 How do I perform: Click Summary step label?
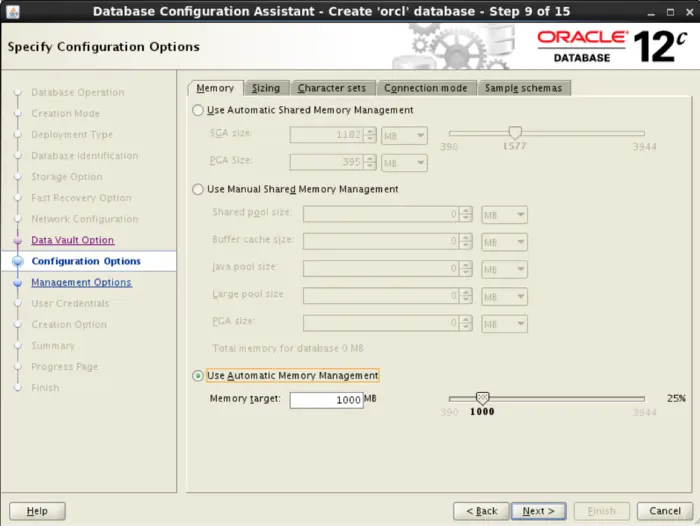53,346
